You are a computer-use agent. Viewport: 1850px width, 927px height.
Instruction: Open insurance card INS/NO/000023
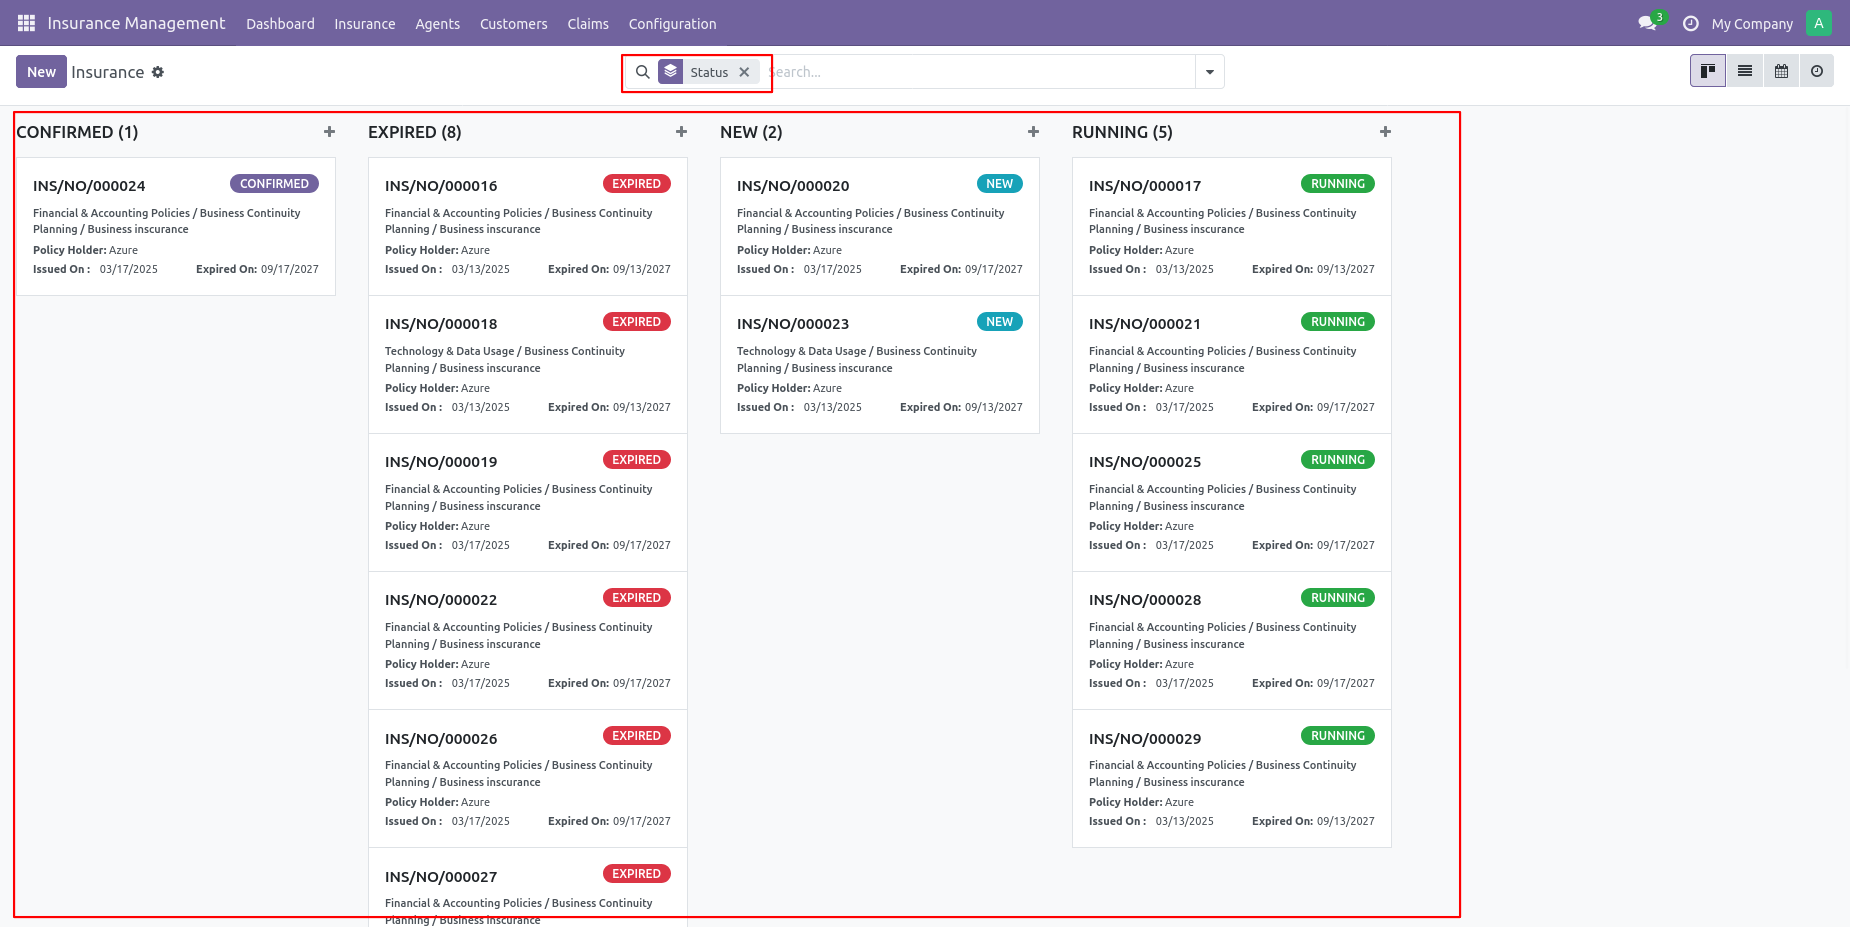click(x=880, y=365)
